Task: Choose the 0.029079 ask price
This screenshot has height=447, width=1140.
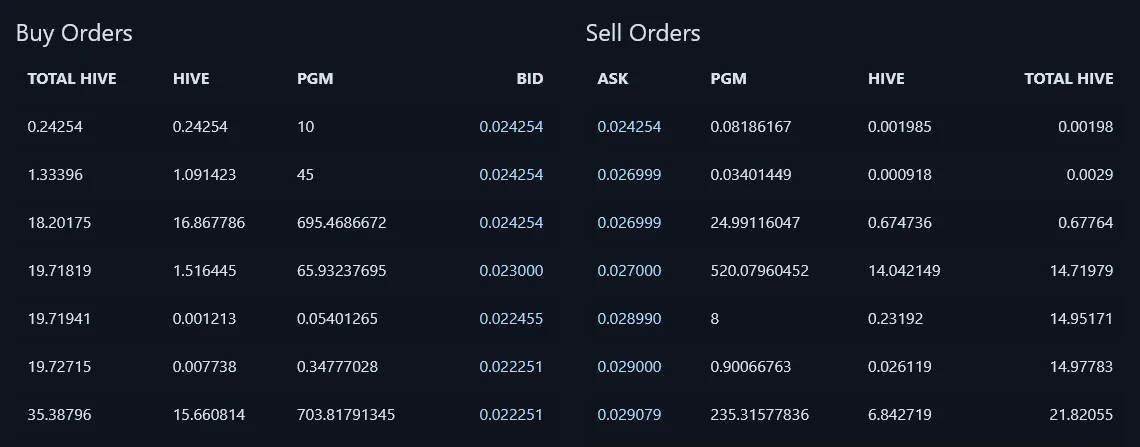Action: [x=630, y=415]
